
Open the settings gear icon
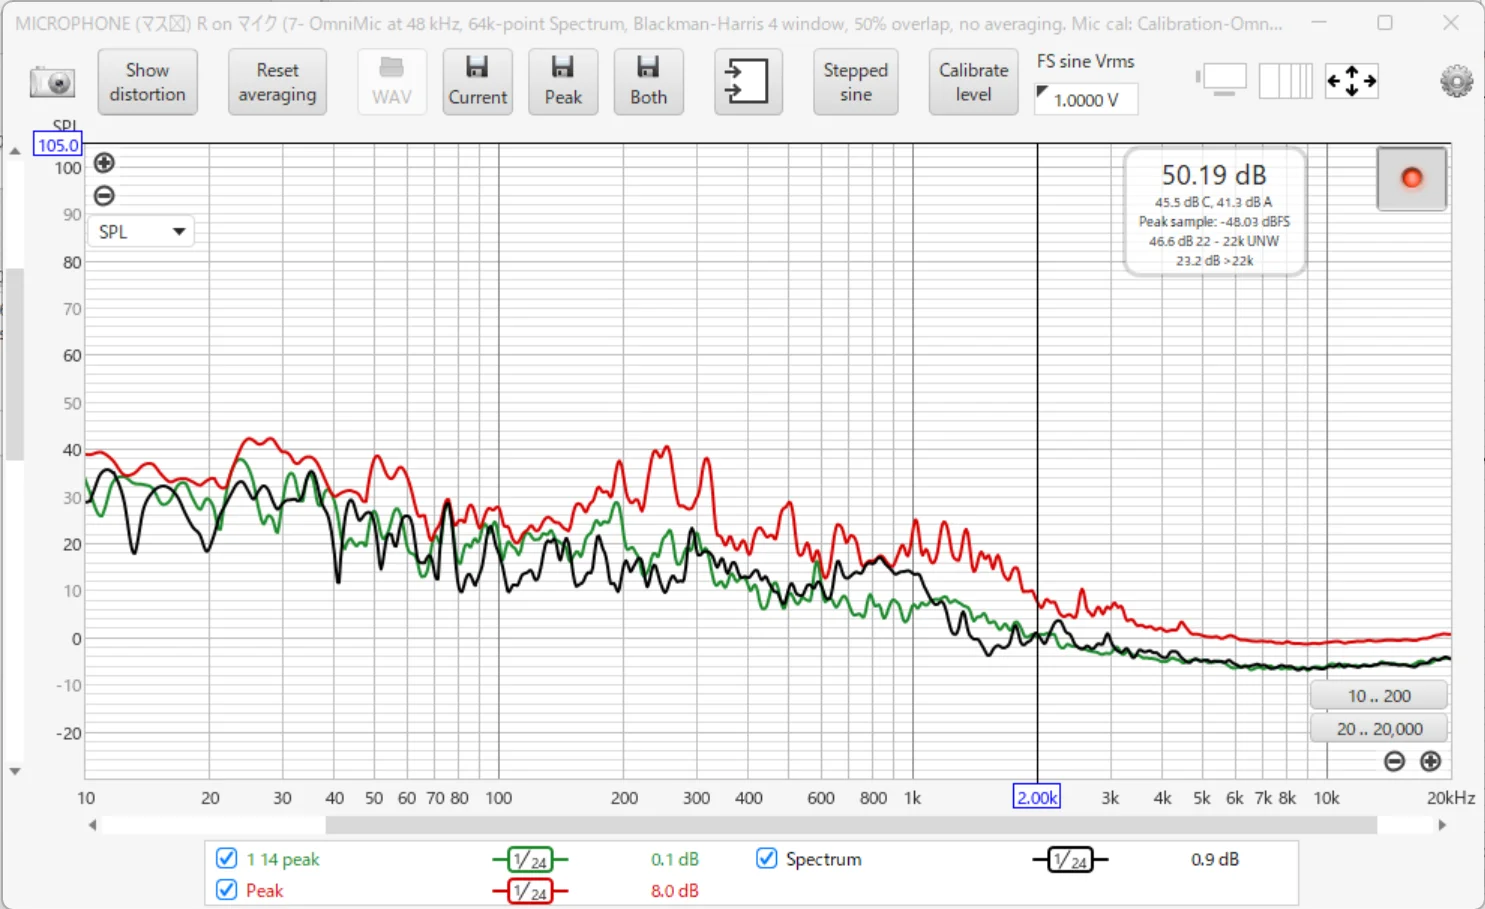coord(1456,81)
